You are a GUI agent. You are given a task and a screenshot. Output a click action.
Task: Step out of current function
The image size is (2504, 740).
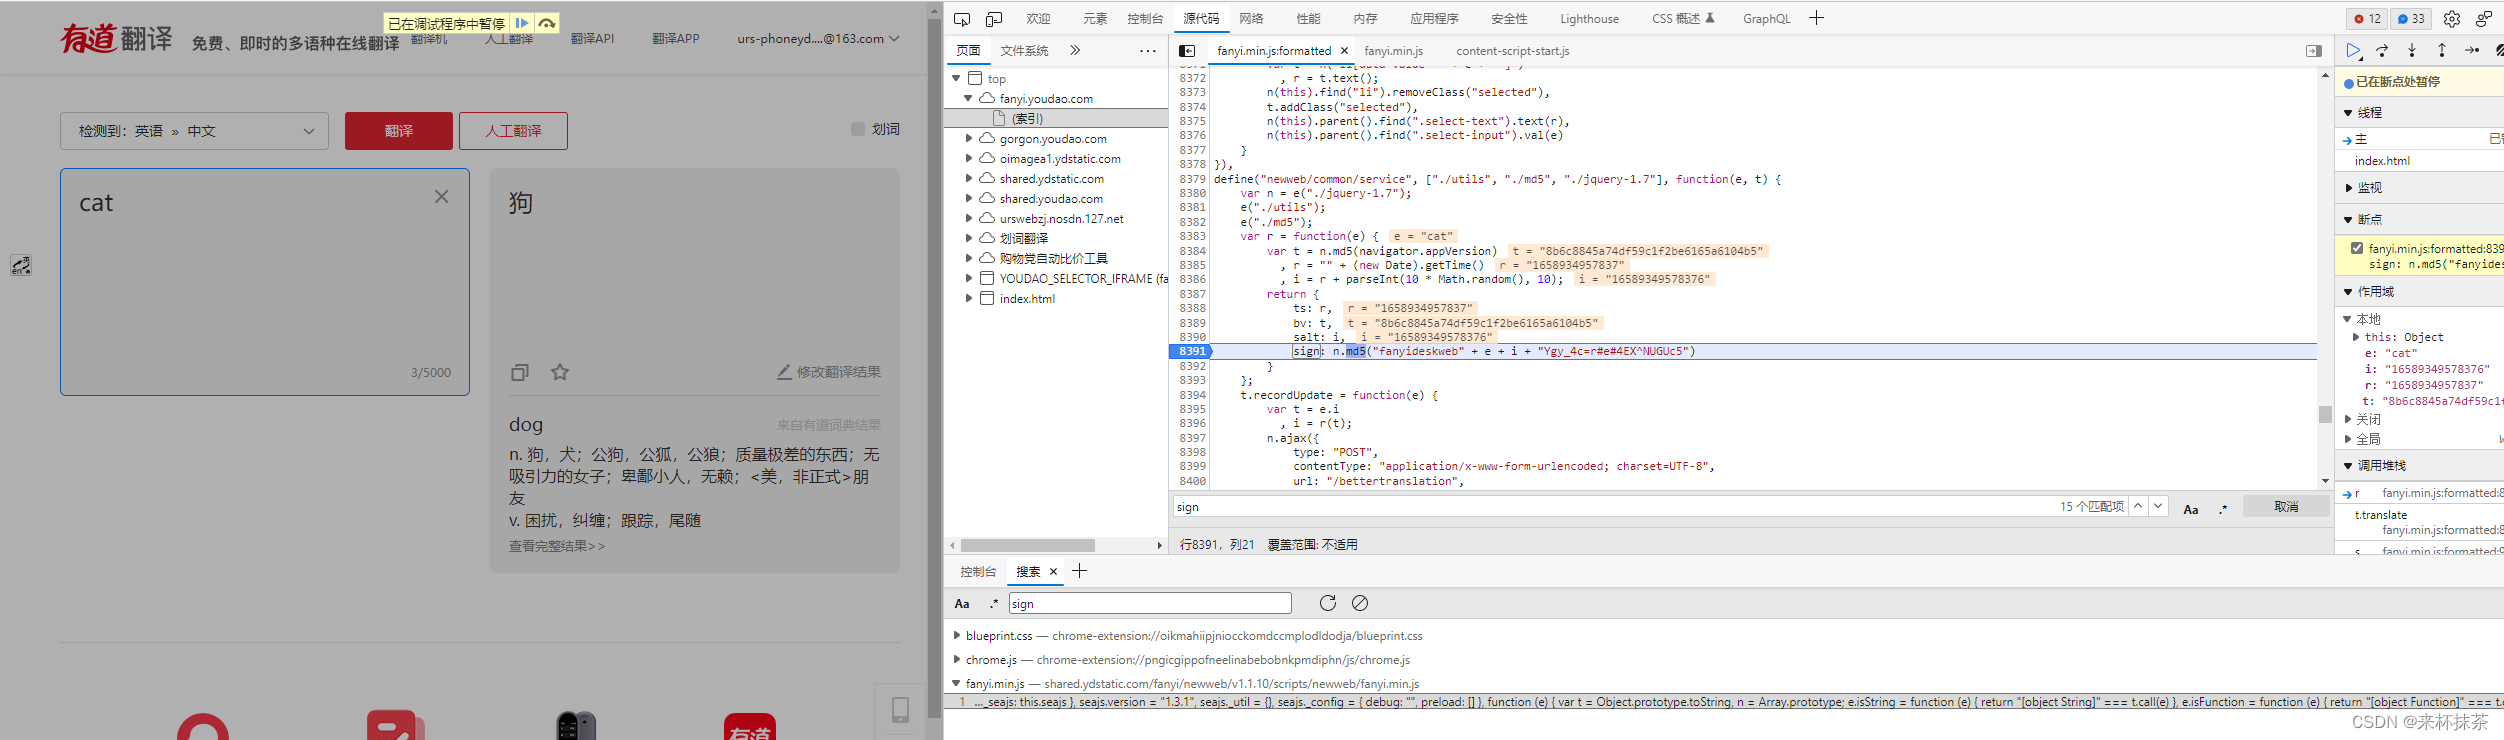pos(2442,50)
